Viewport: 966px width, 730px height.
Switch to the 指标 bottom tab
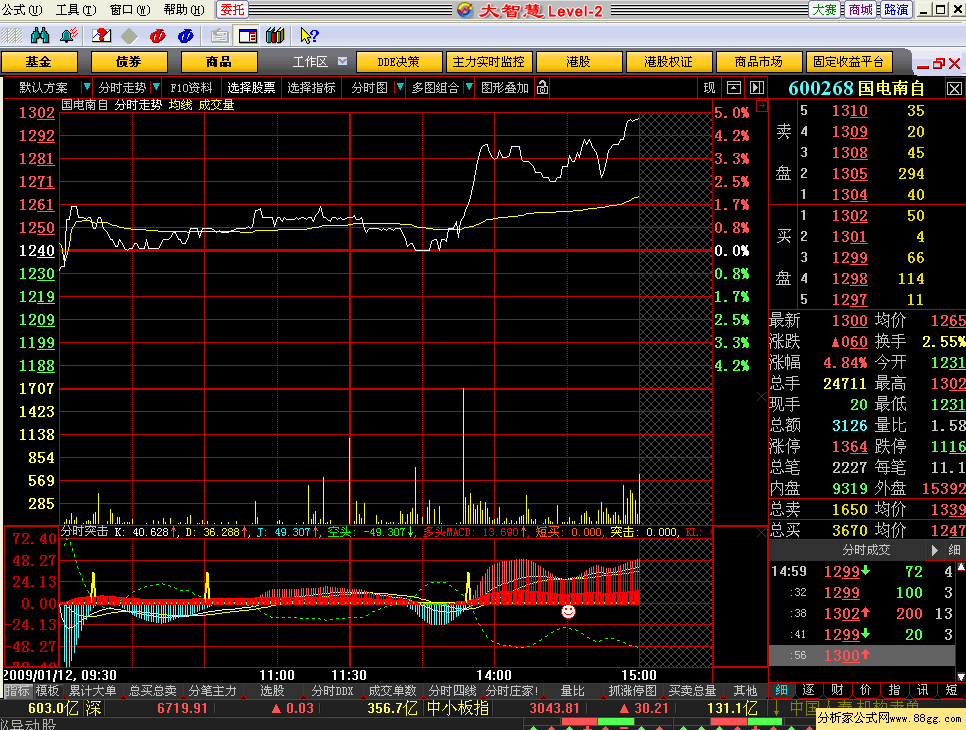coord(17,691)
